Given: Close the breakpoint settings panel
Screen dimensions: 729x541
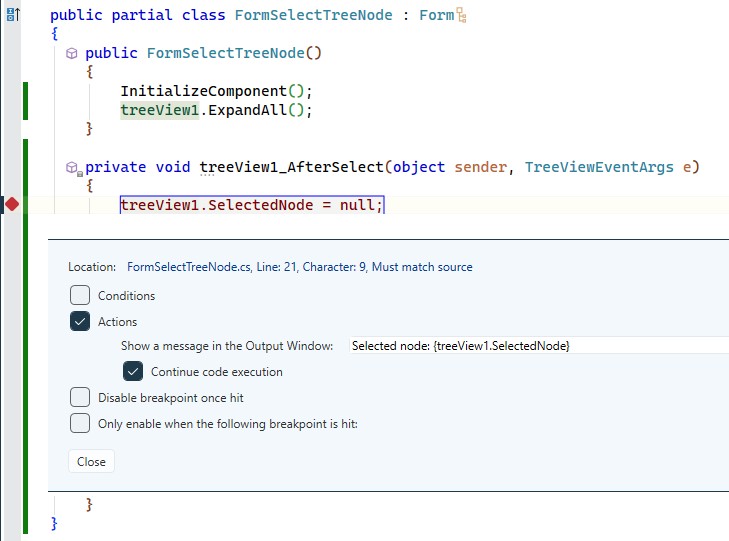Looking at the screenshot, I should tap(91, 462).
